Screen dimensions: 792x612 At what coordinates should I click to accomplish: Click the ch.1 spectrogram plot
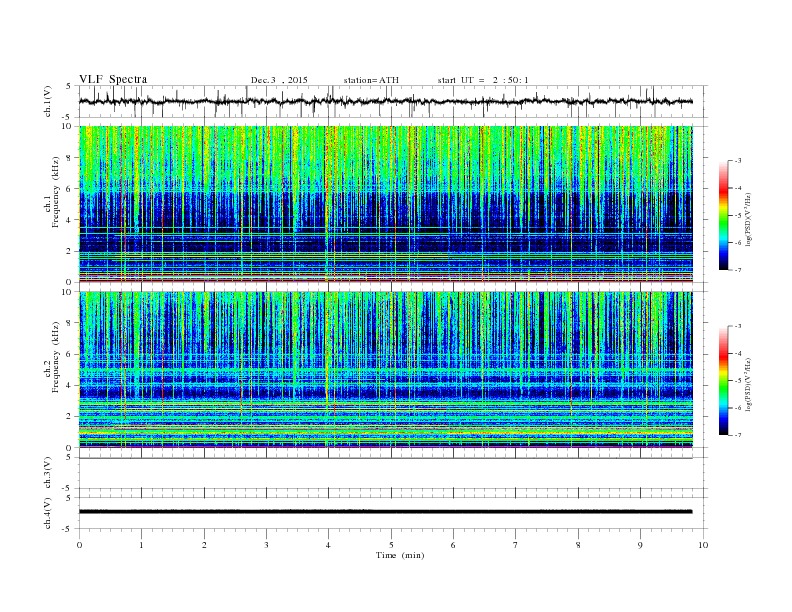385,203
